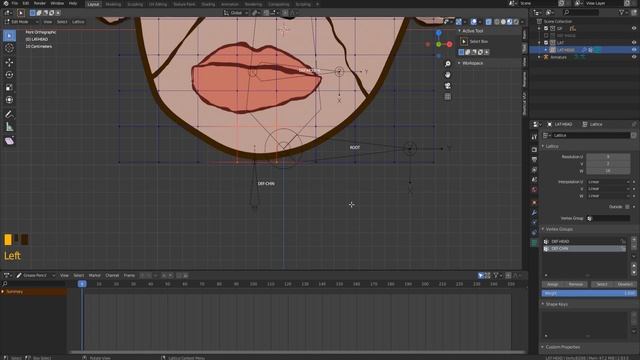The height and width of the screenshot is (360, 640).
Task: Click the outliner filter funnel icon
Action: (622, 13)
